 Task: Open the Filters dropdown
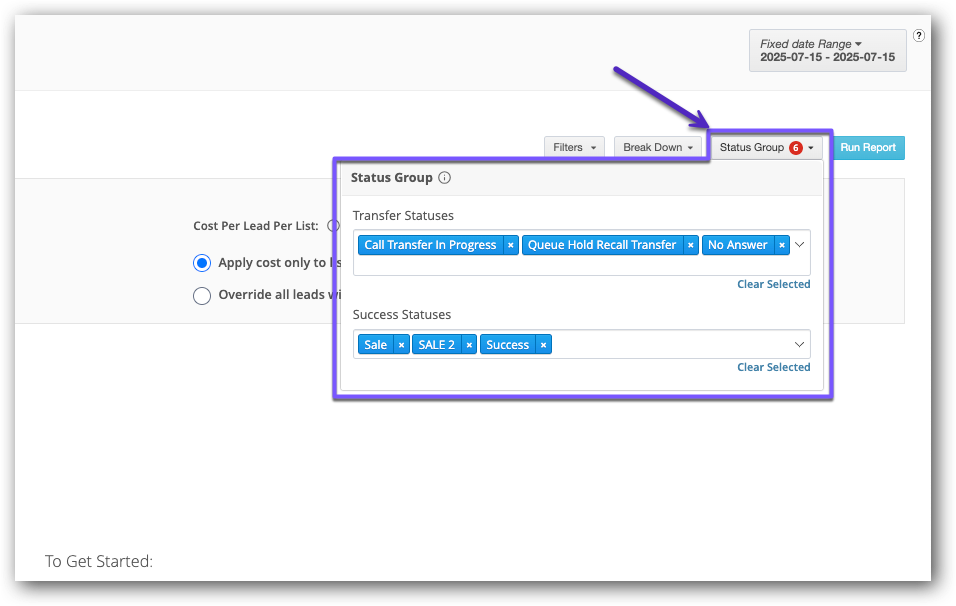(574, 148)
